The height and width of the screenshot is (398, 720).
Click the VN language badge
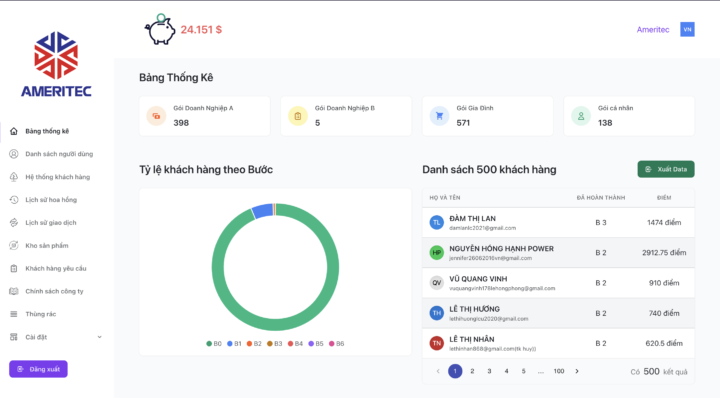tap(687, 29)
